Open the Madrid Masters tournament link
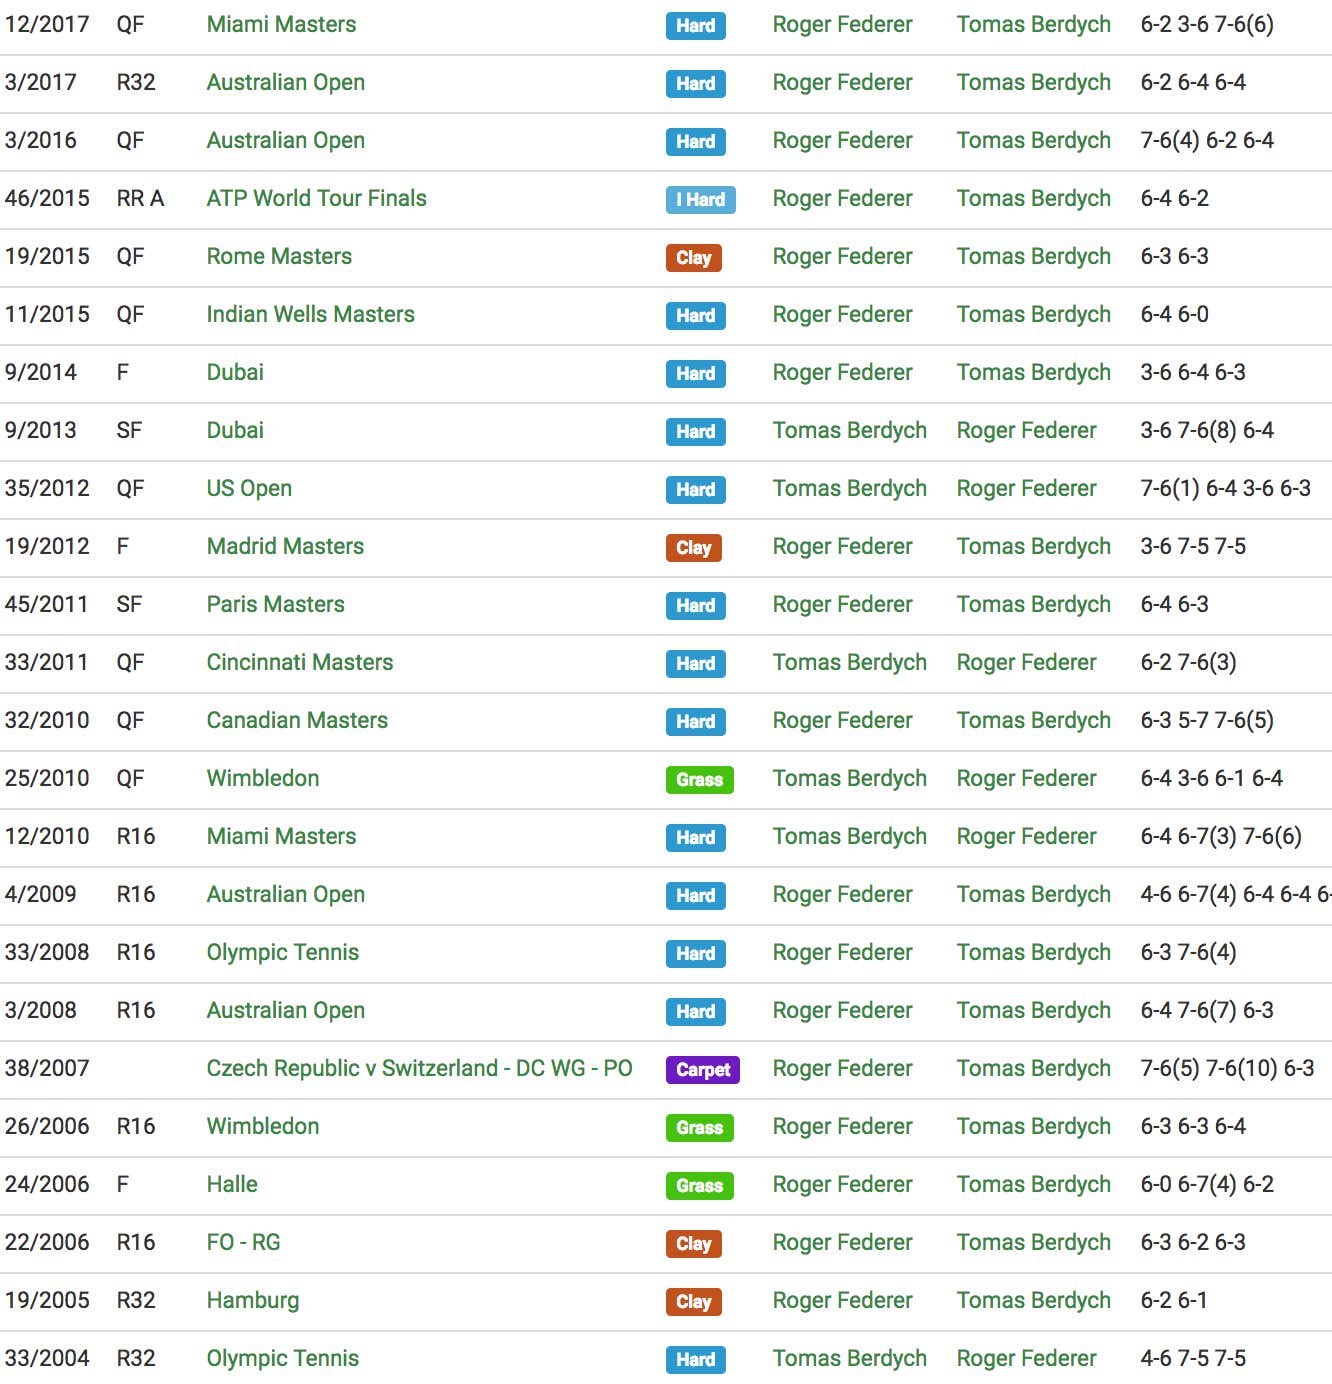 [x=285, y=546]
